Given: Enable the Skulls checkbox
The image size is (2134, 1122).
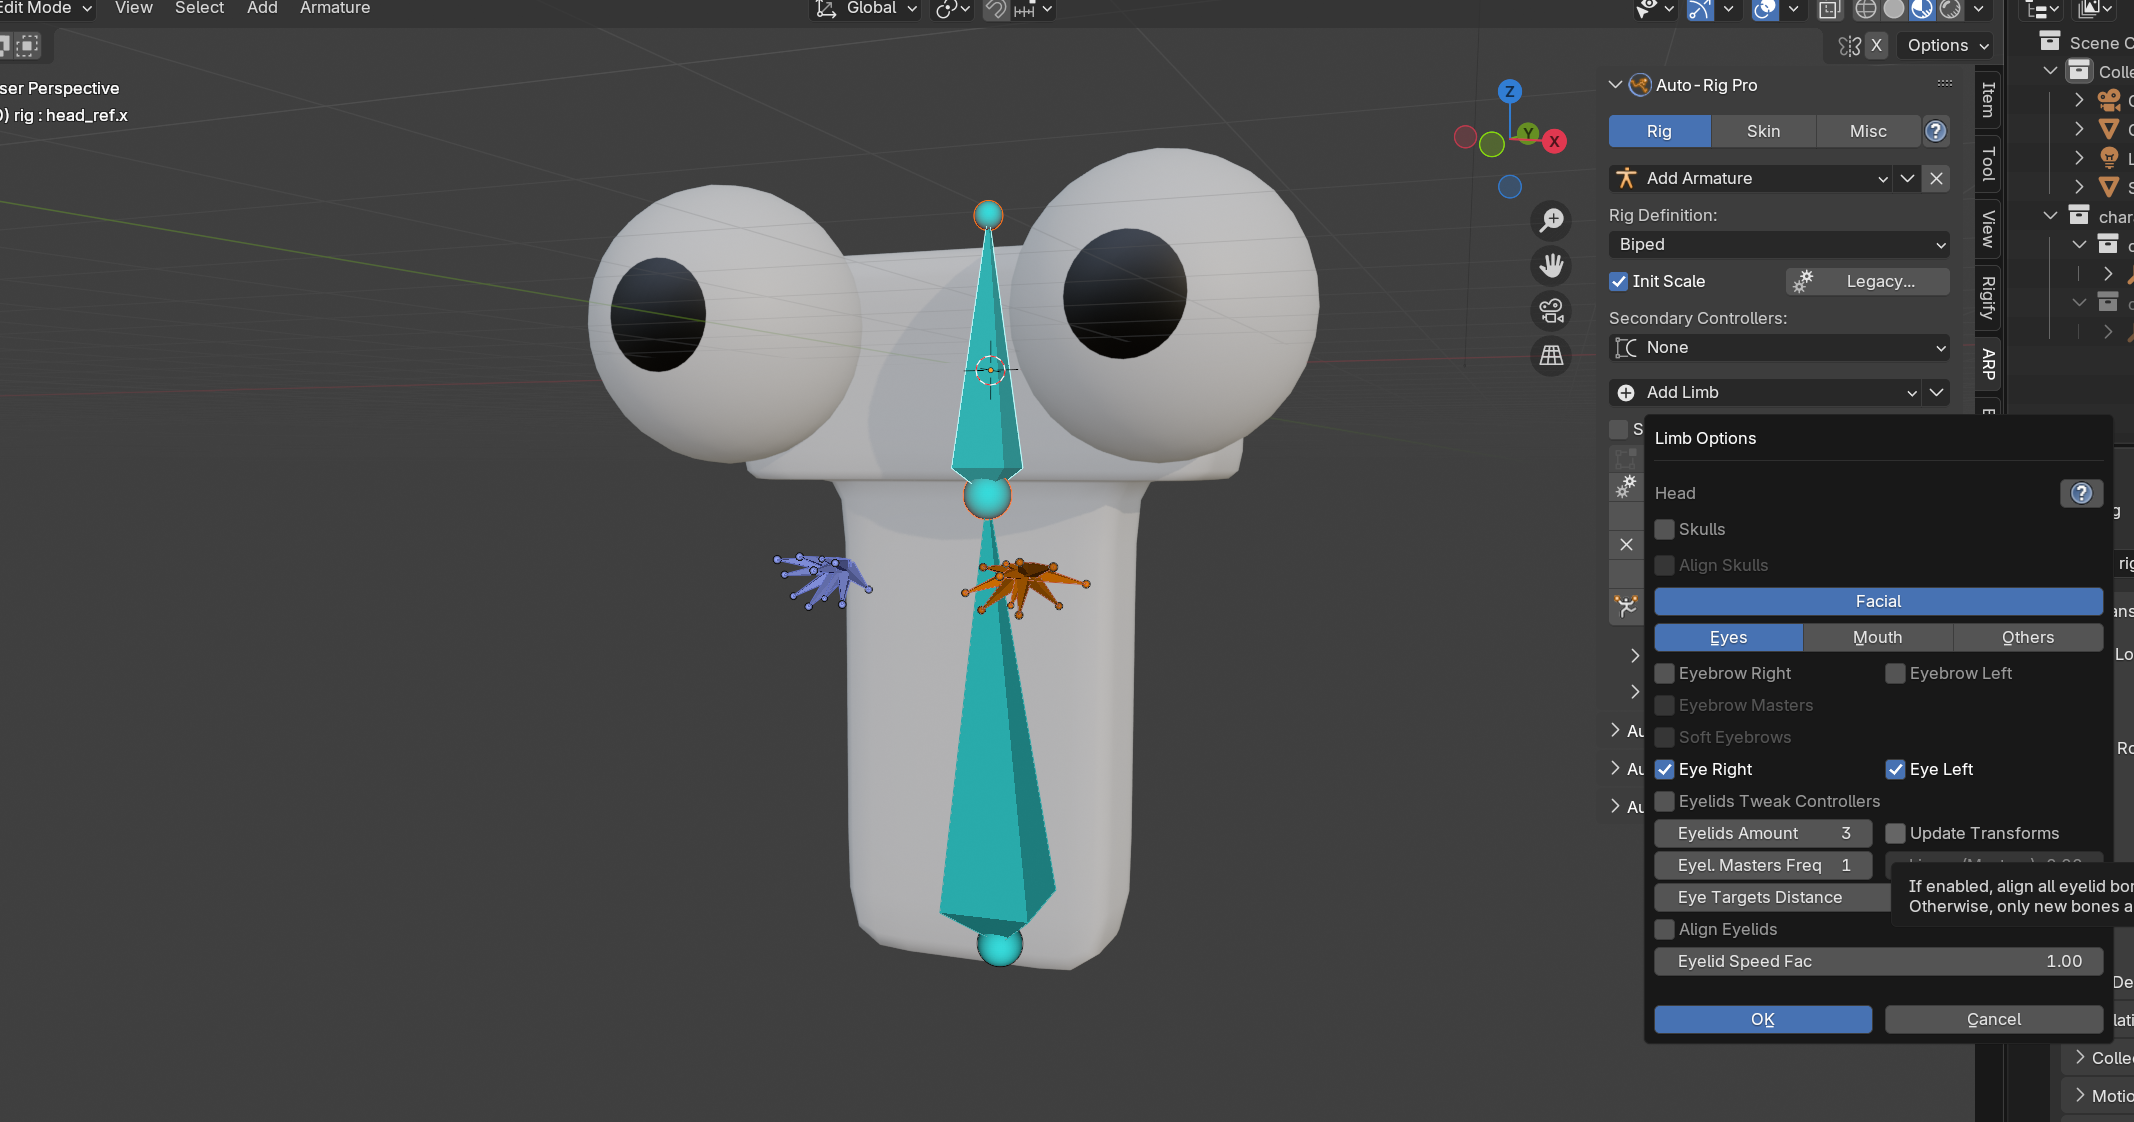Looking at the screenshot, I should (1664, 529).
